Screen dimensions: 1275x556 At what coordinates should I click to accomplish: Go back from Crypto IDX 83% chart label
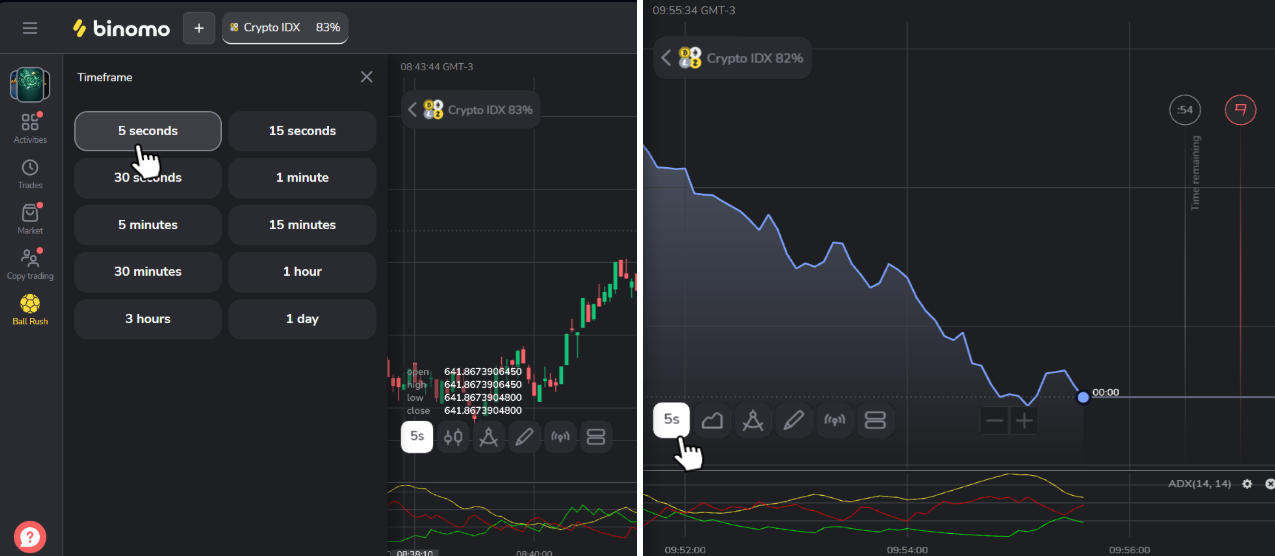413,110
